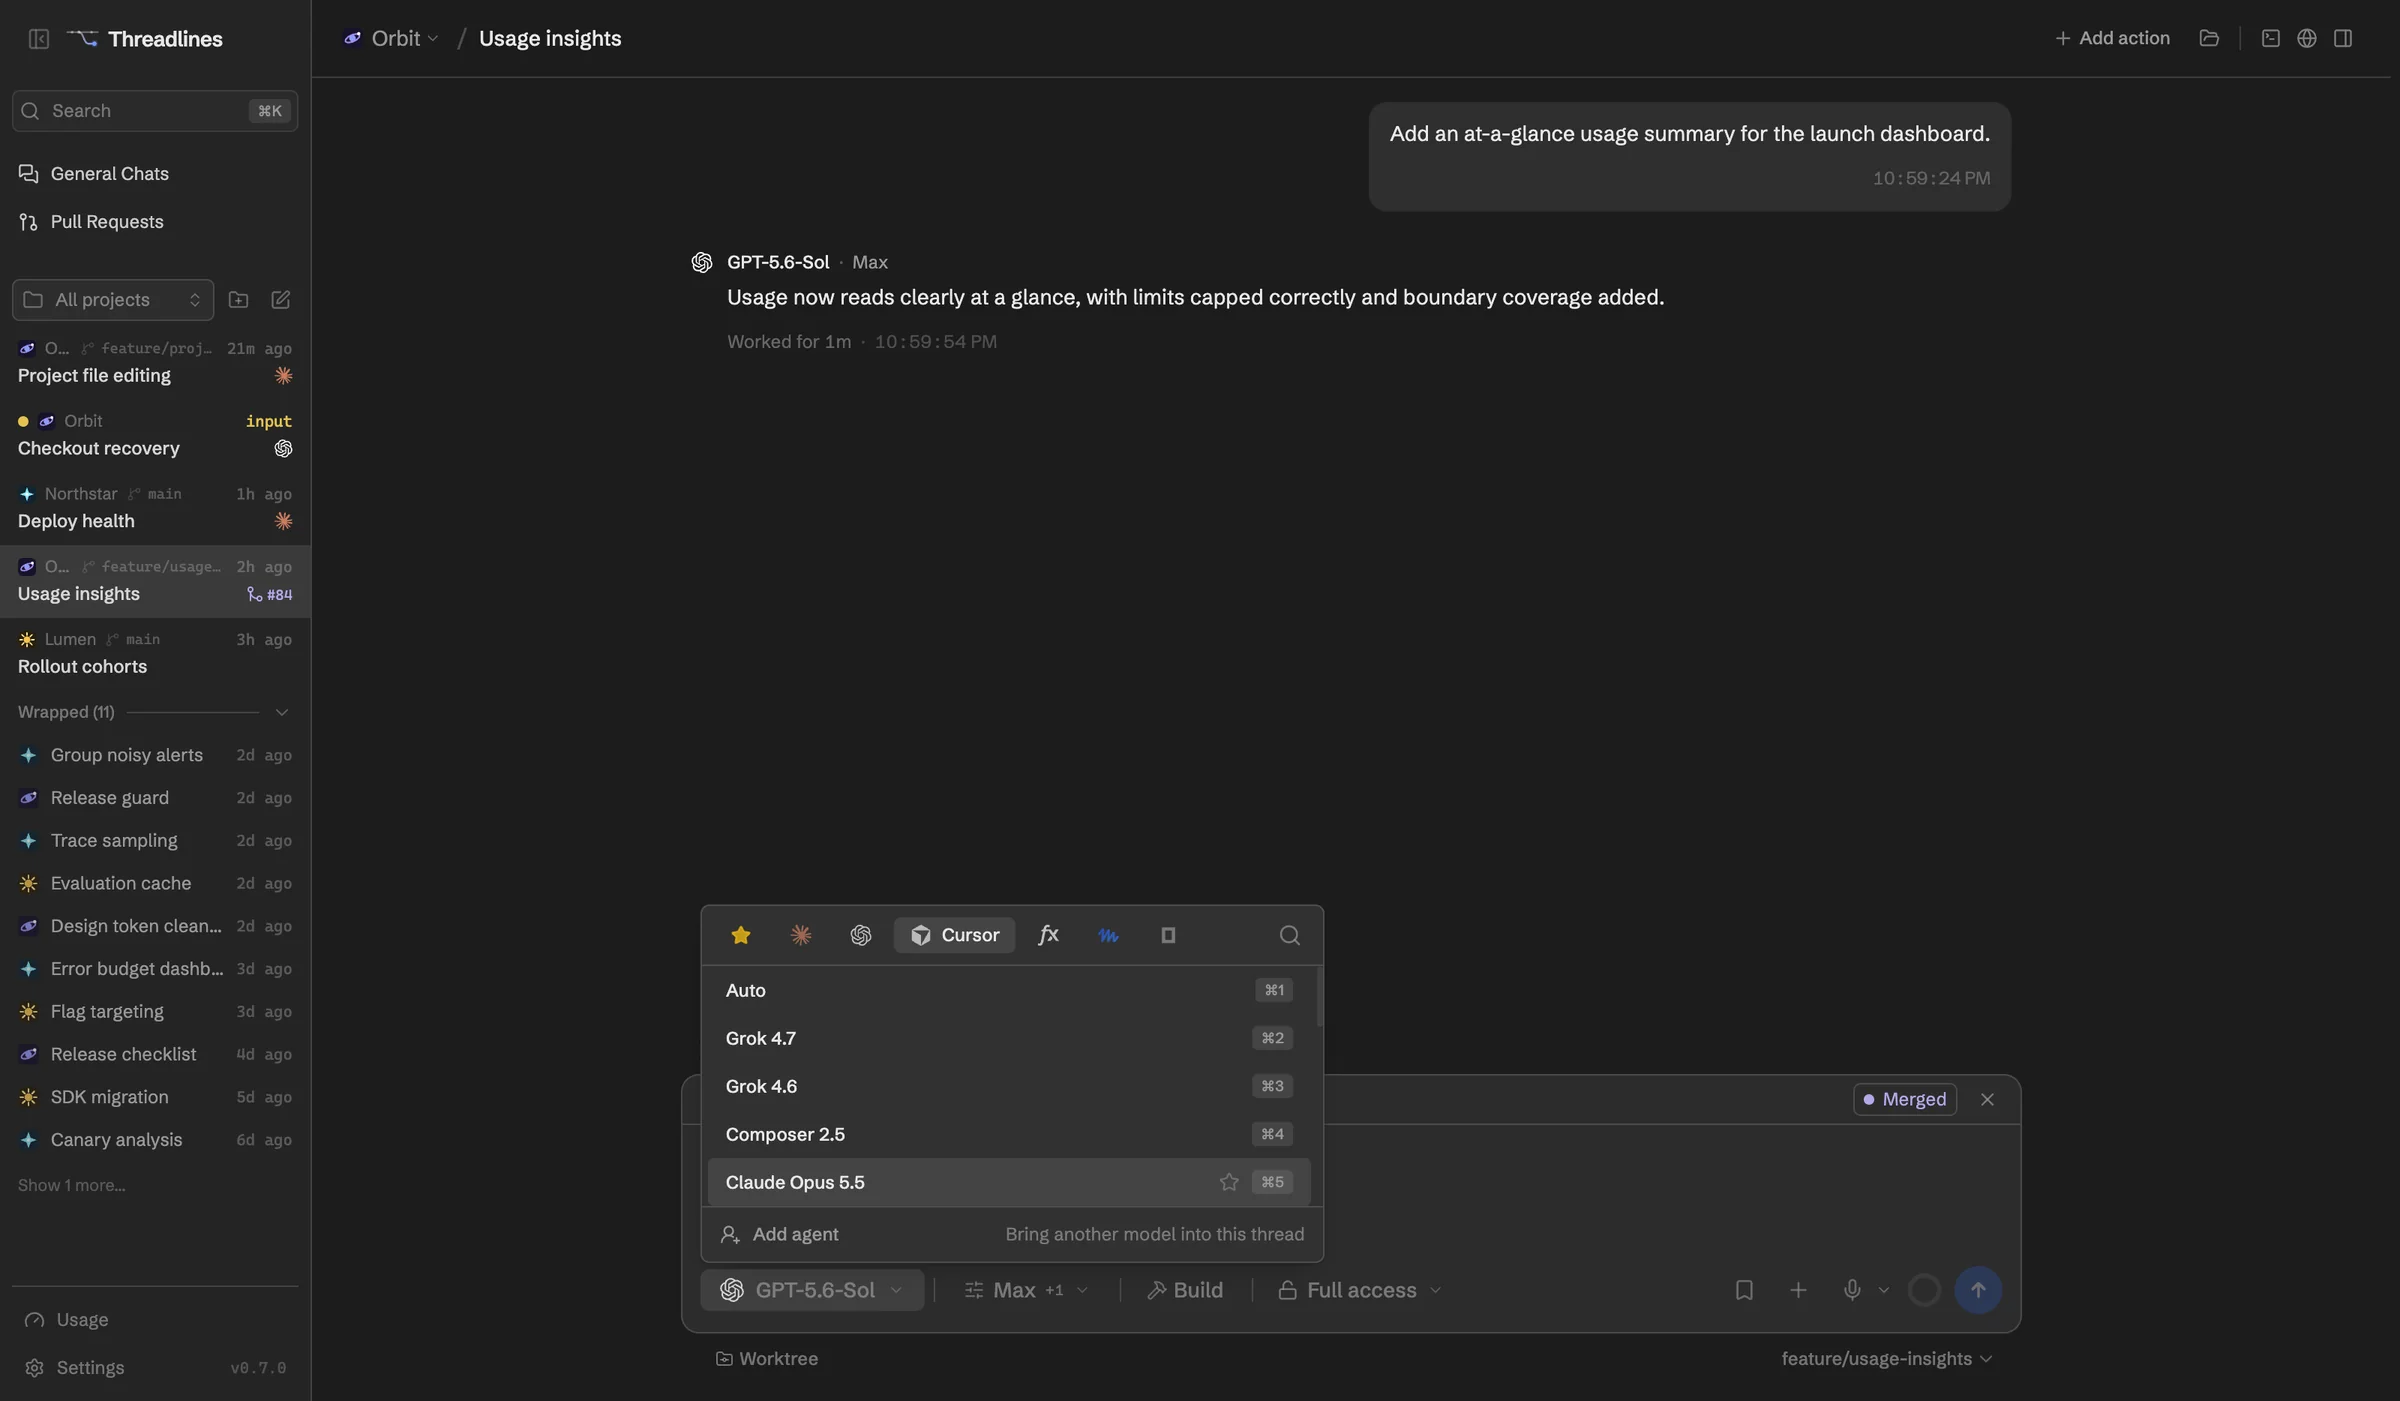Viewport: 2400px width, 1401px height.
Task: Click Show 1 more link
Action: (x=71, y=1186)
